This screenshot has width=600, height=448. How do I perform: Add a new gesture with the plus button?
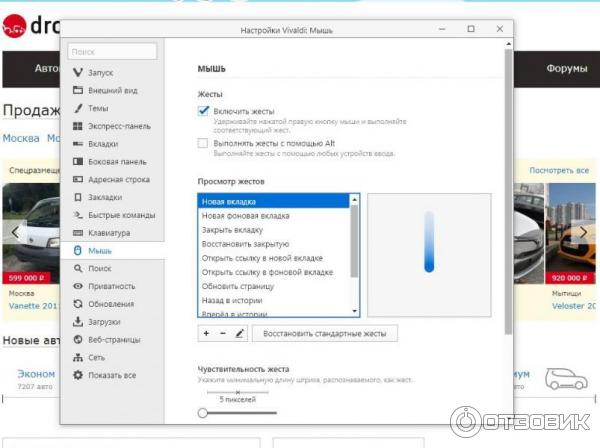click(206, 333)
